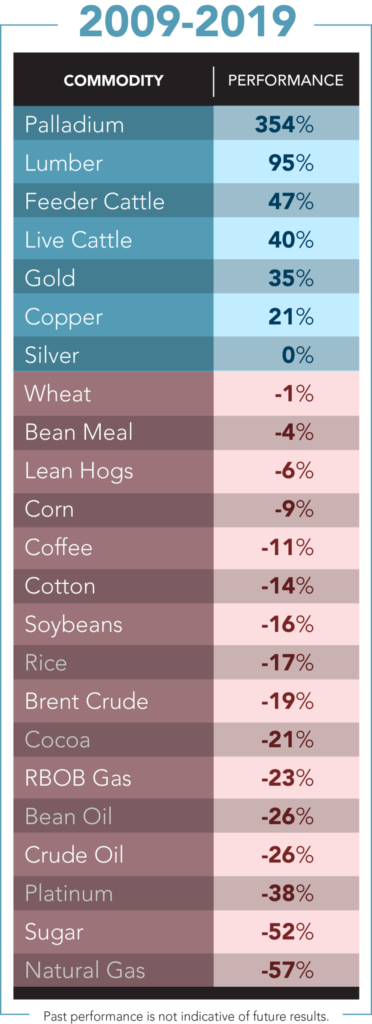Click the 2009-2019 title heading

pos(186,22)
